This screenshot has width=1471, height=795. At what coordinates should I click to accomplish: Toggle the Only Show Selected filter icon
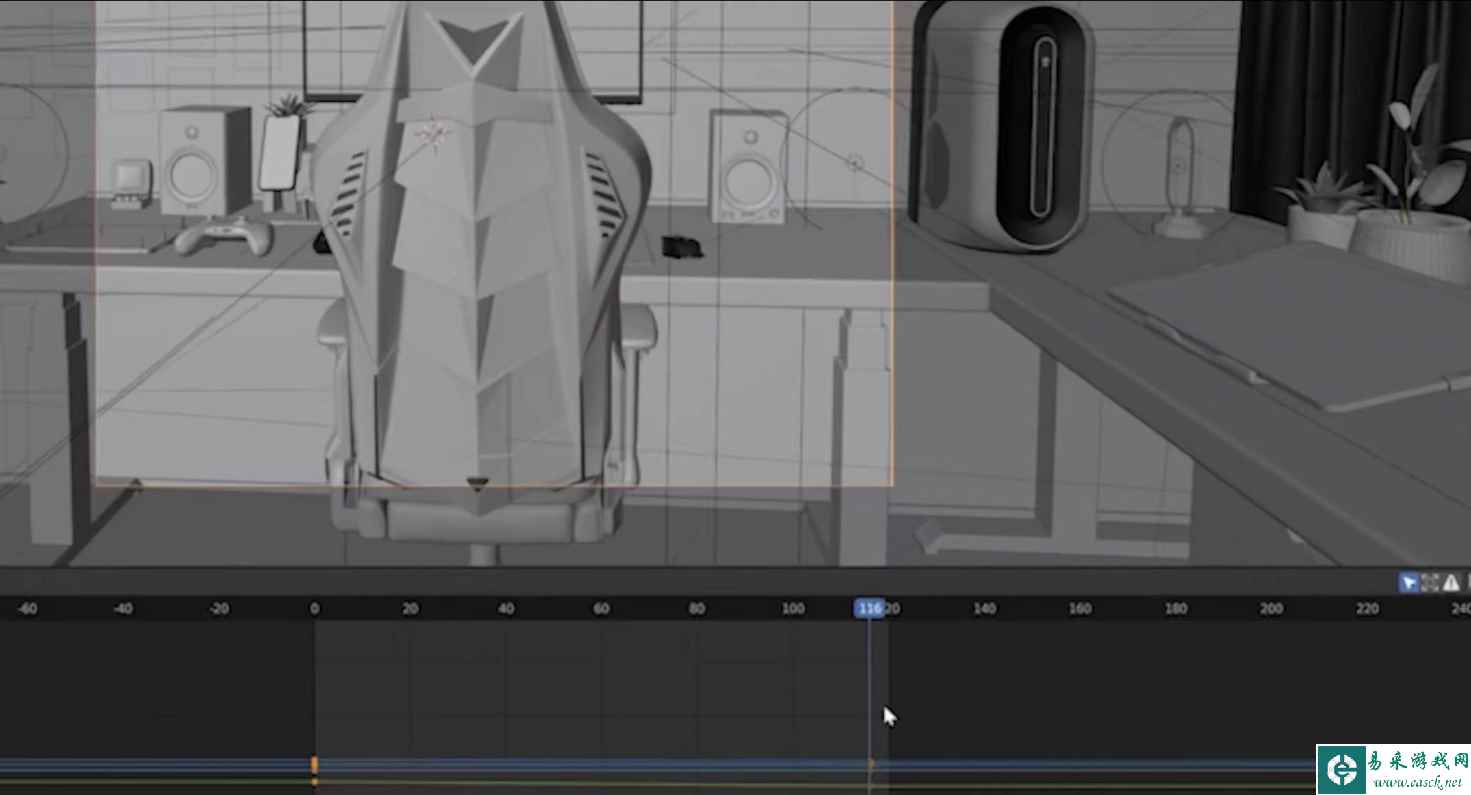[1408, 582]
